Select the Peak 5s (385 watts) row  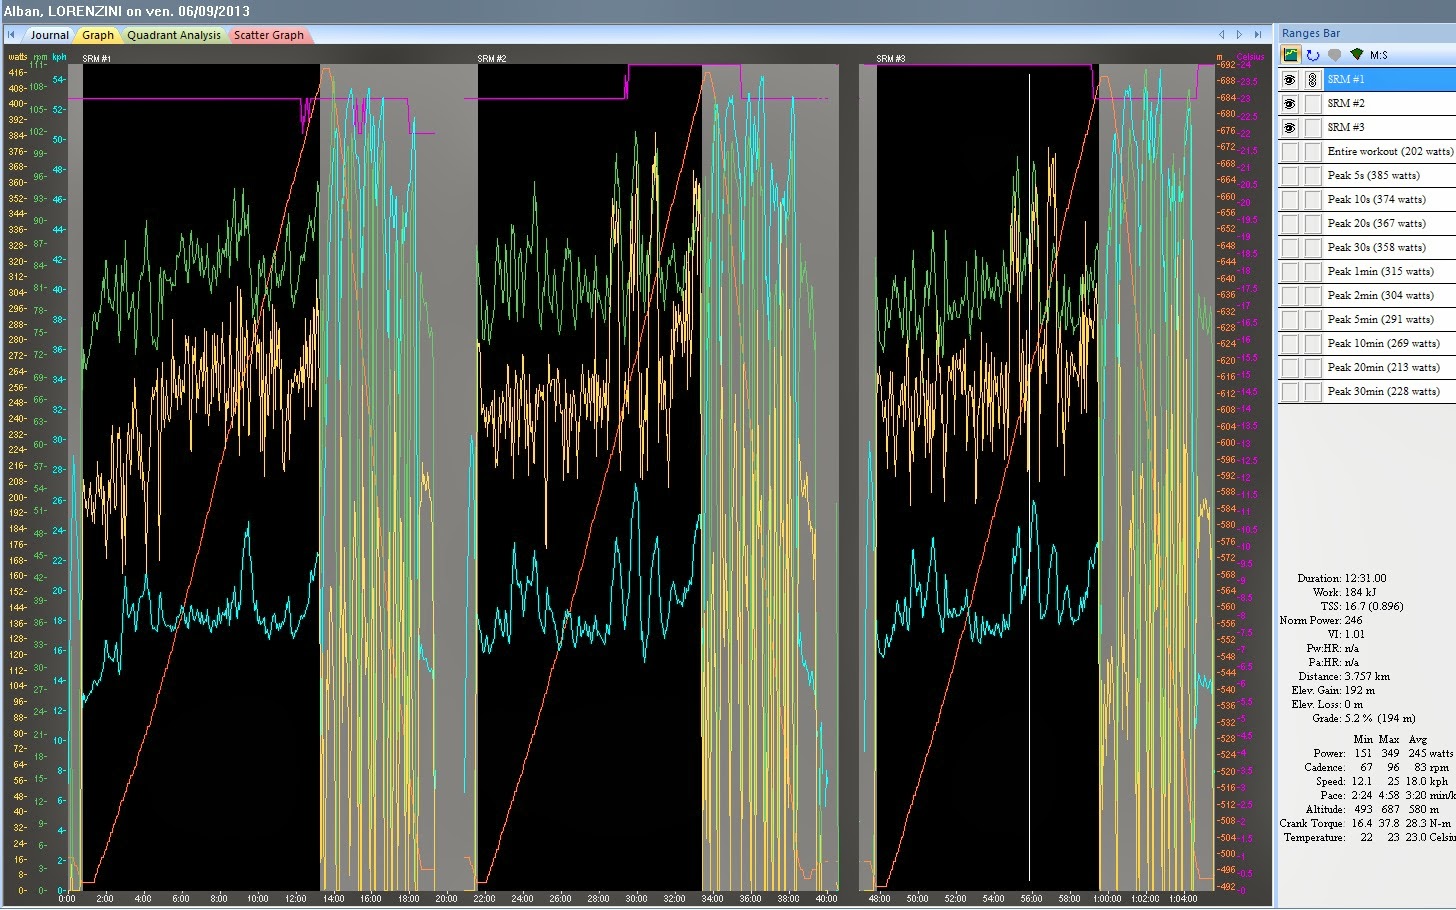[x=1367, y=175]
